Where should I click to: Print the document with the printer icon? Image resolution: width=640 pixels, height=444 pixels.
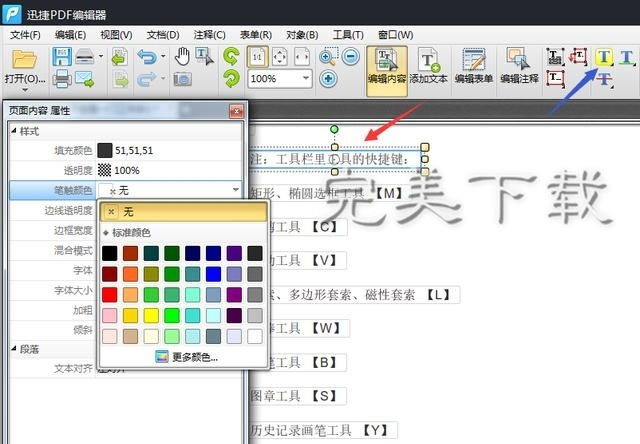click(62, 78)
